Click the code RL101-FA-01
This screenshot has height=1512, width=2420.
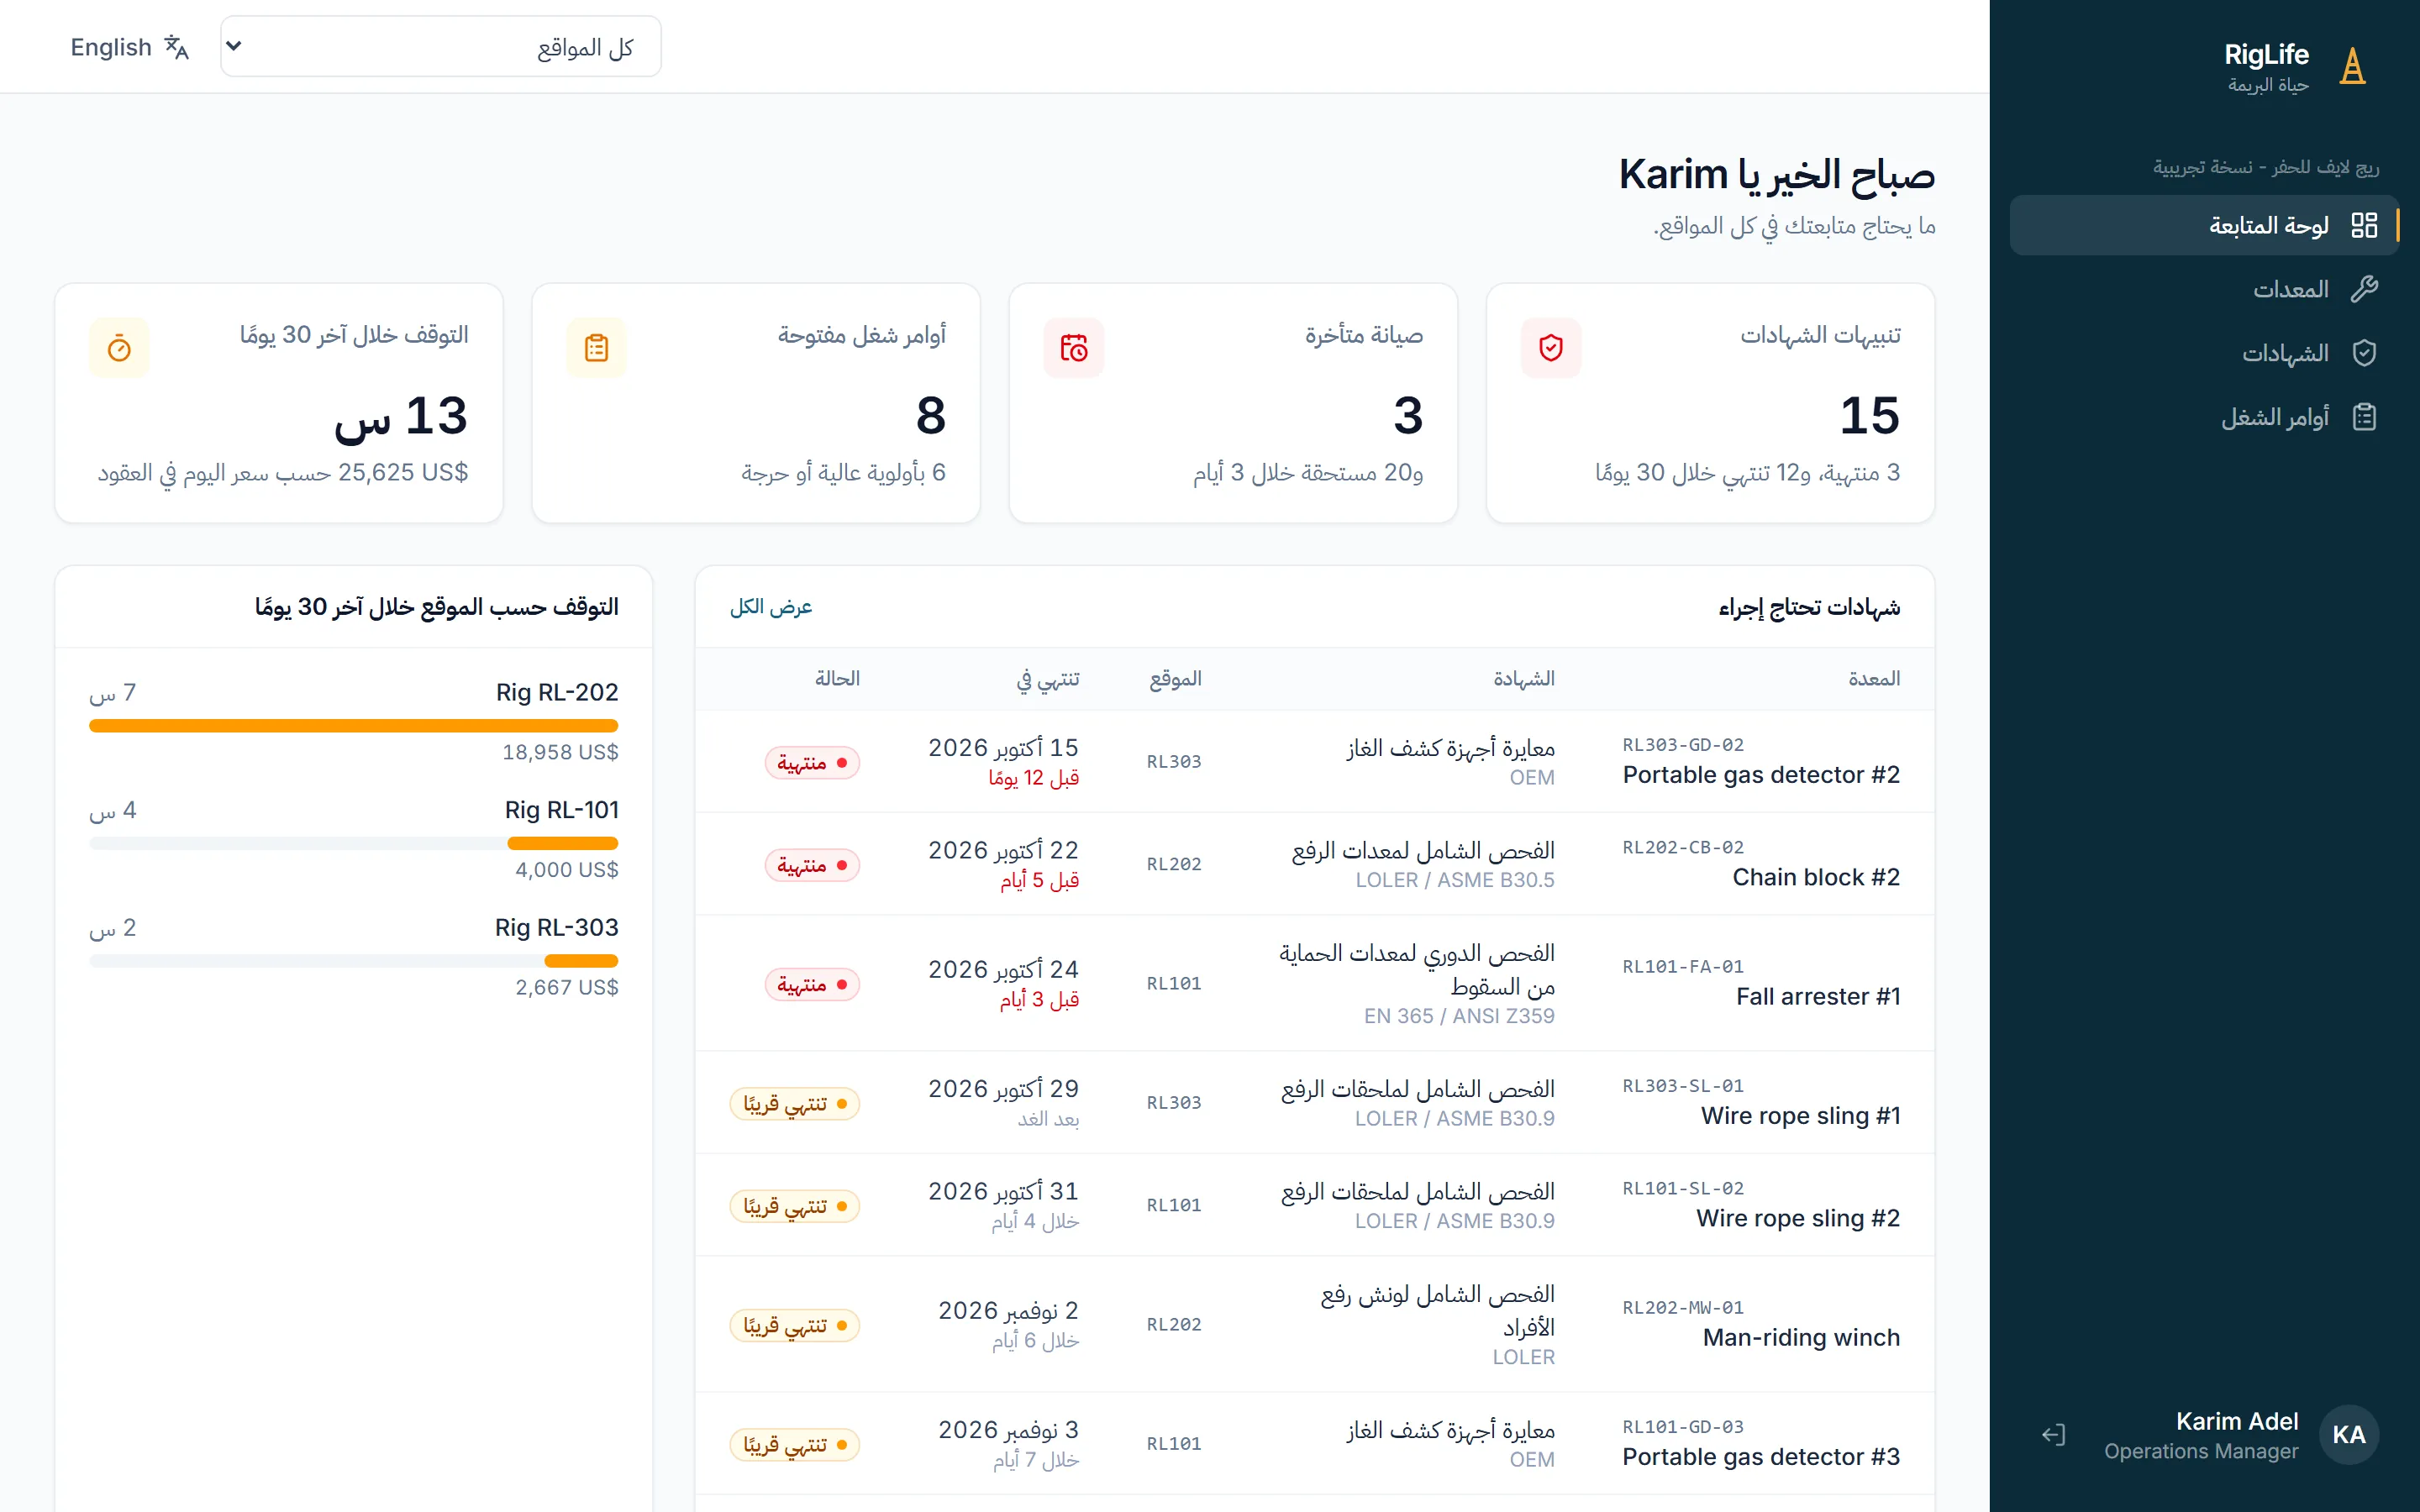1683,967
